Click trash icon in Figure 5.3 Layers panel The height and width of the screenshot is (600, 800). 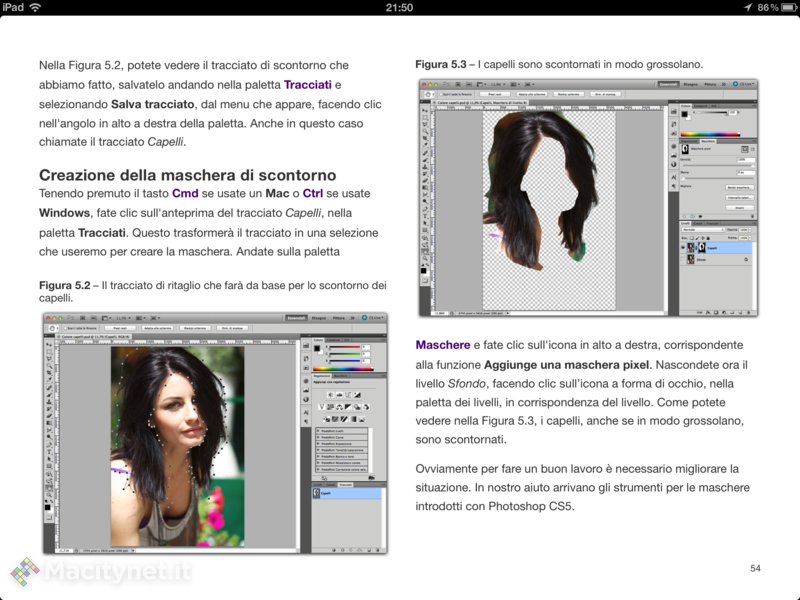748,312
